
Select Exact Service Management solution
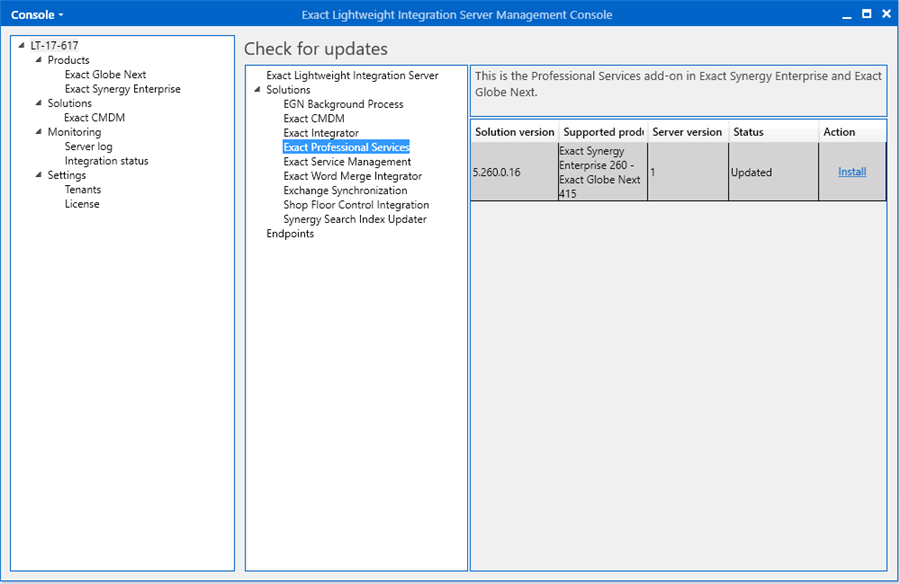(347, 161)
